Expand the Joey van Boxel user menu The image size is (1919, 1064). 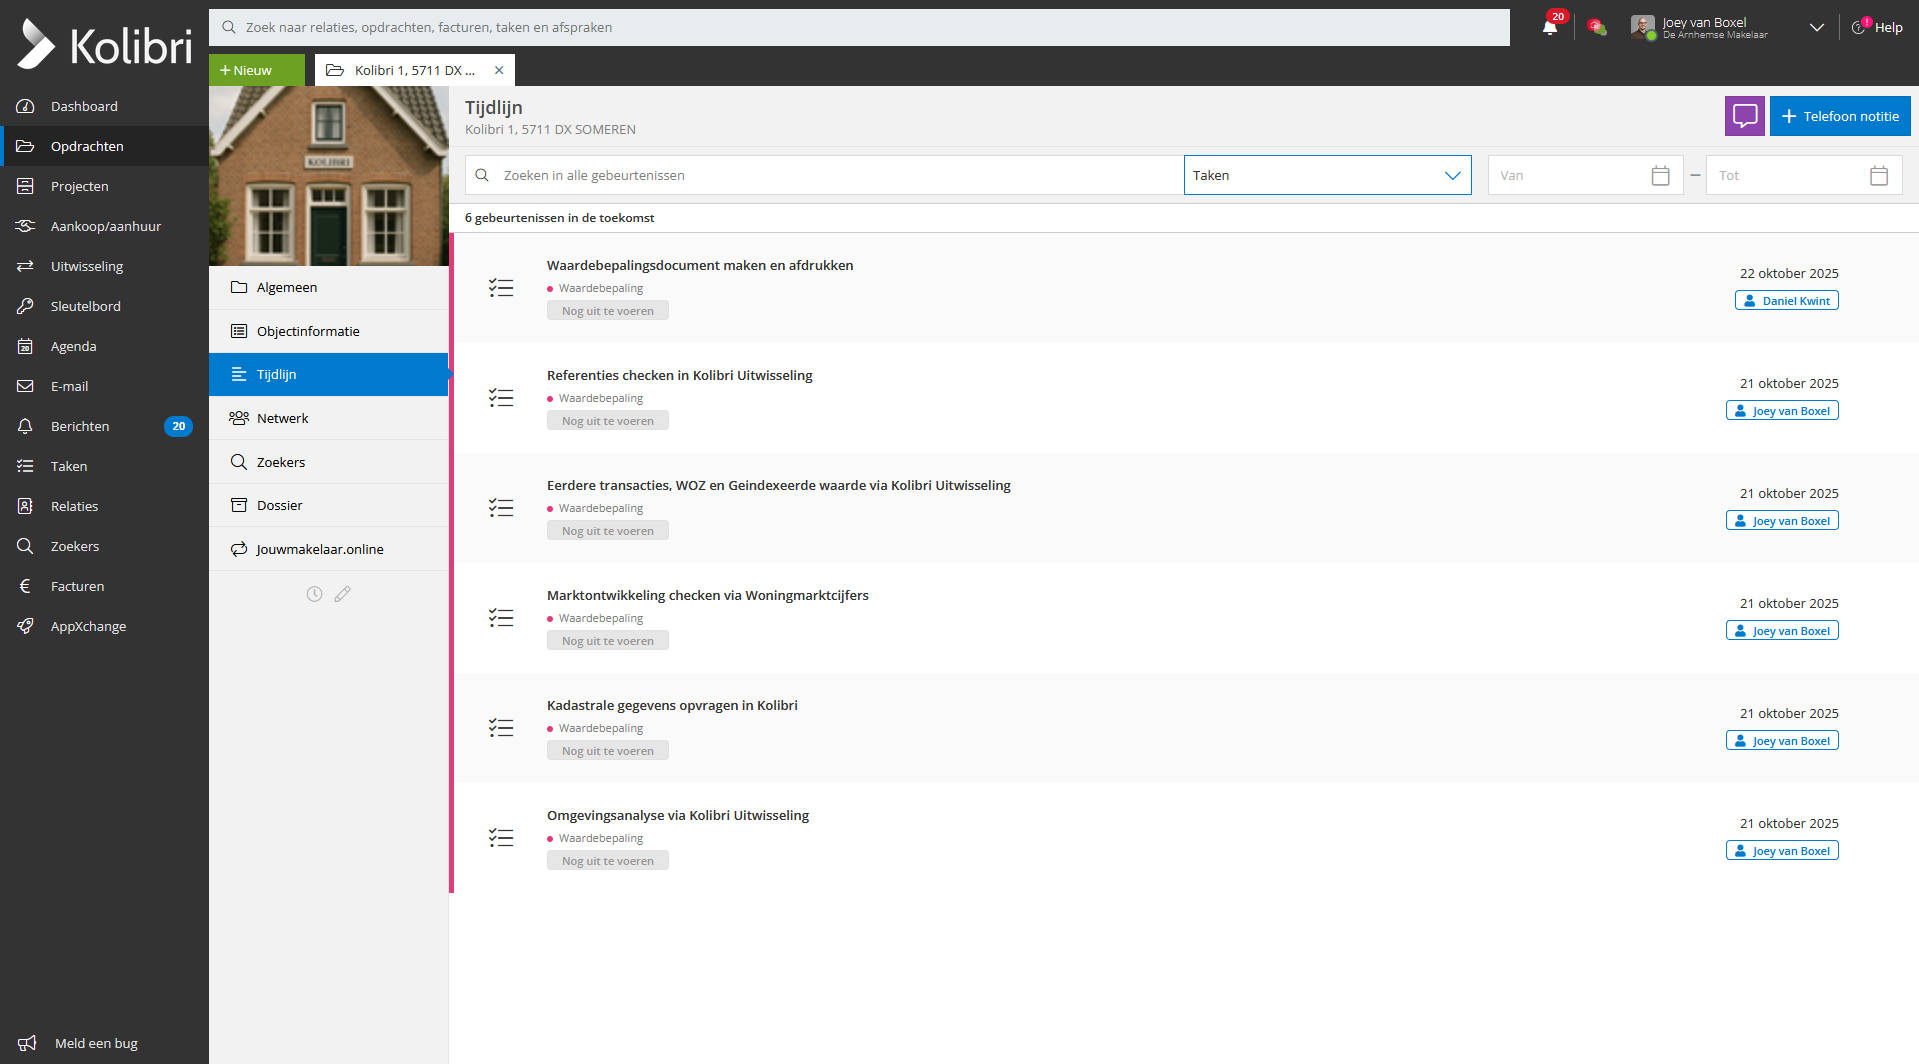tap(1816, 27)
